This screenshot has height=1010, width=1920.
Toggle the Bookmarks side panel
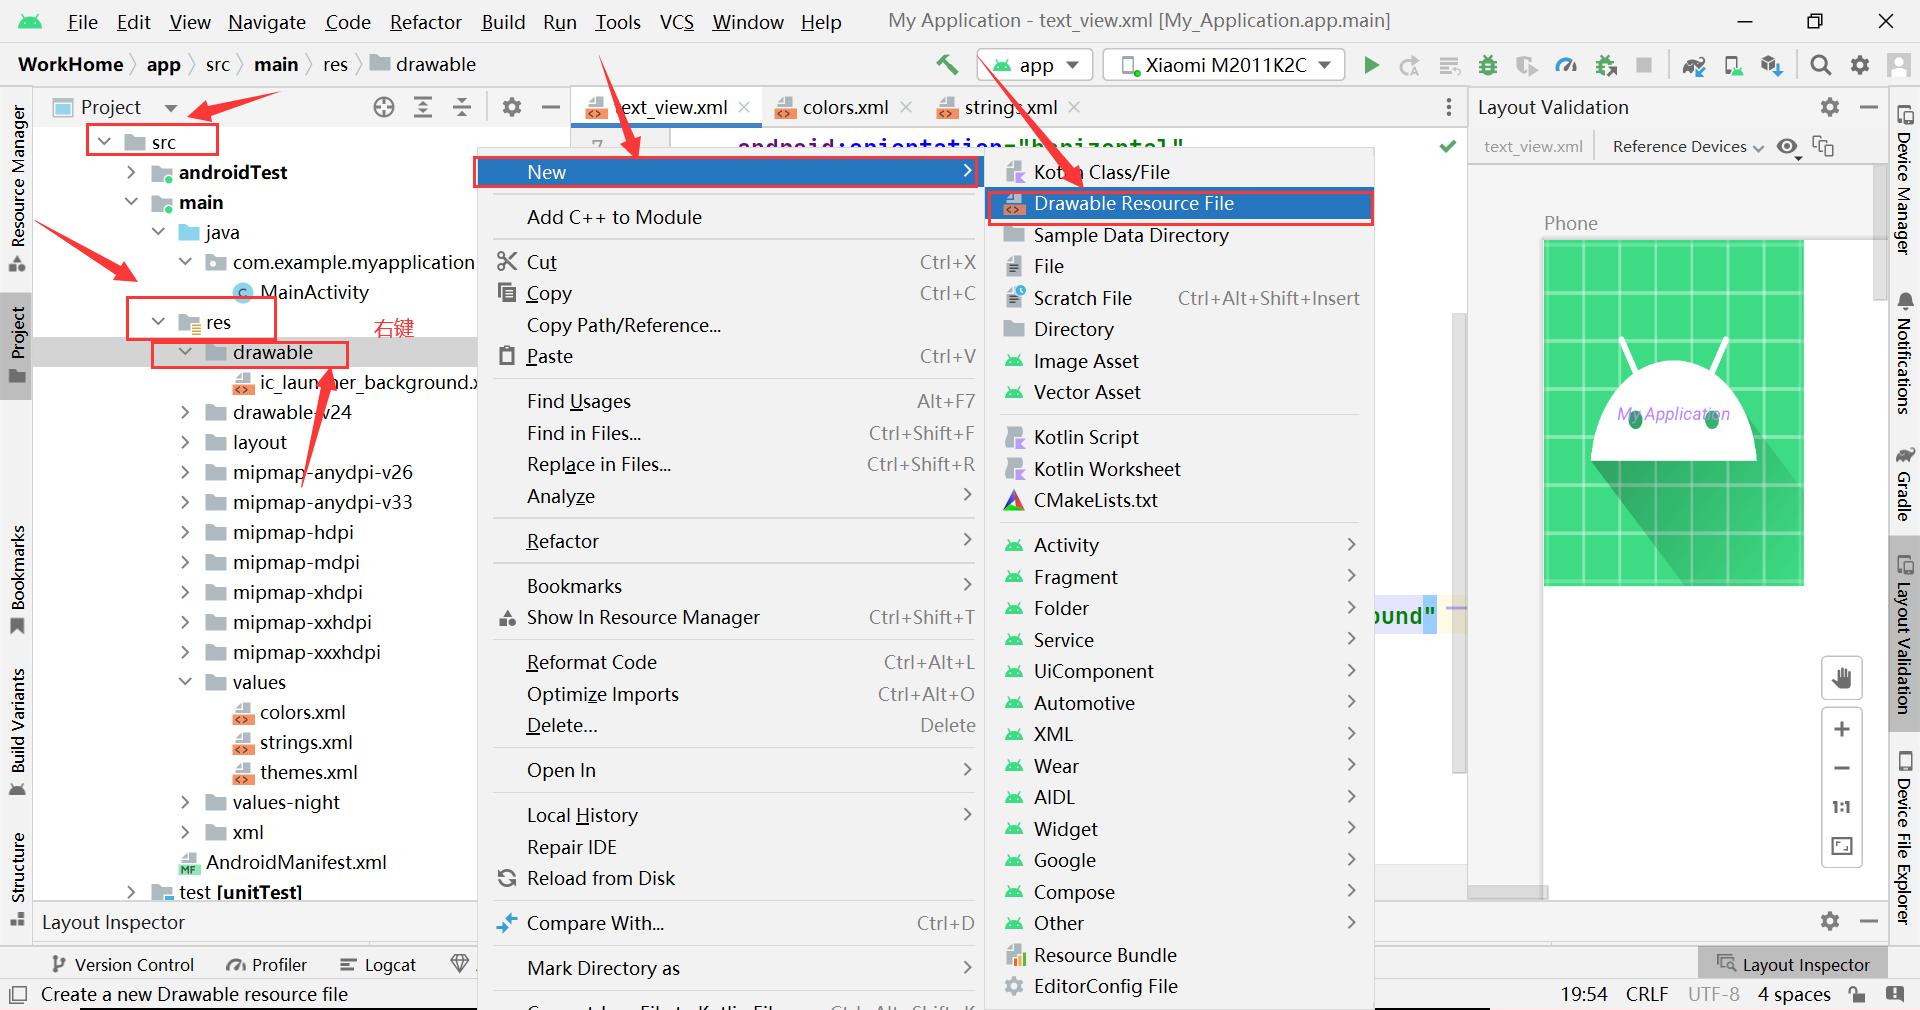[17, 580]
